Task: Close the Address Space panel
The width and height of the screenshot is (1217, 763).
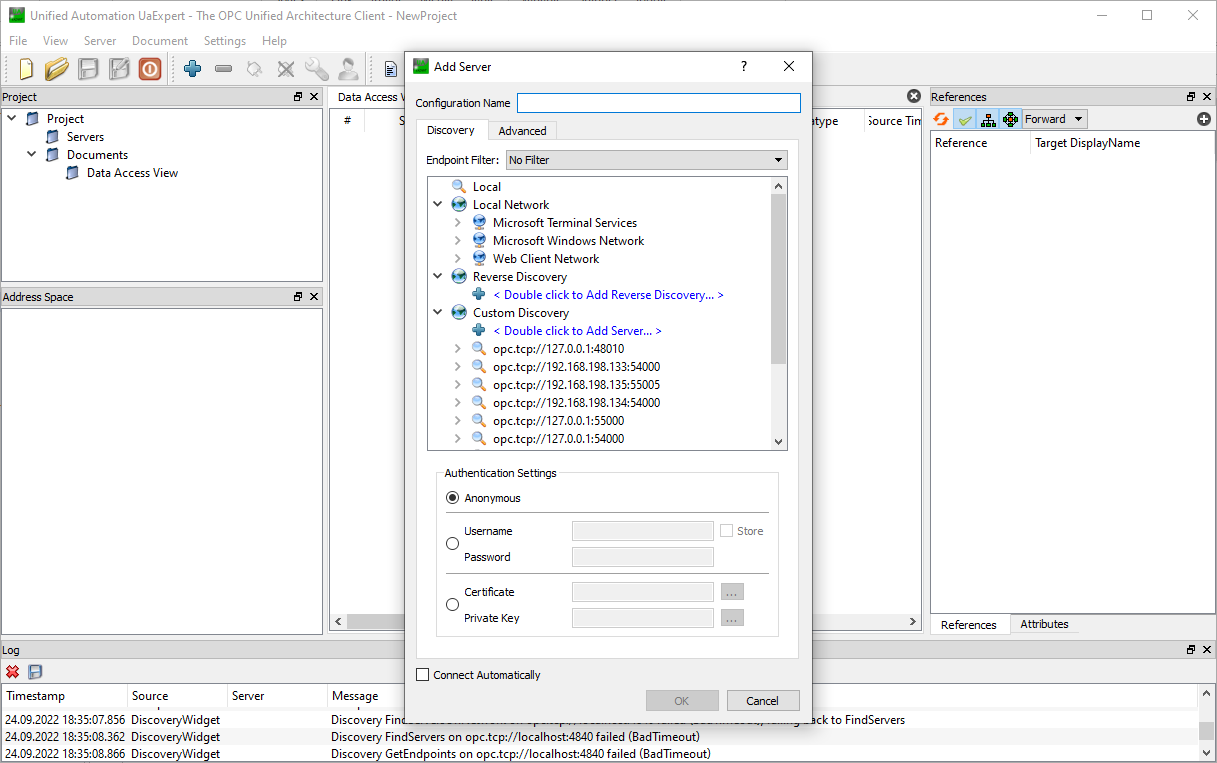Action: pyautogui.click(x=314, y=297)
